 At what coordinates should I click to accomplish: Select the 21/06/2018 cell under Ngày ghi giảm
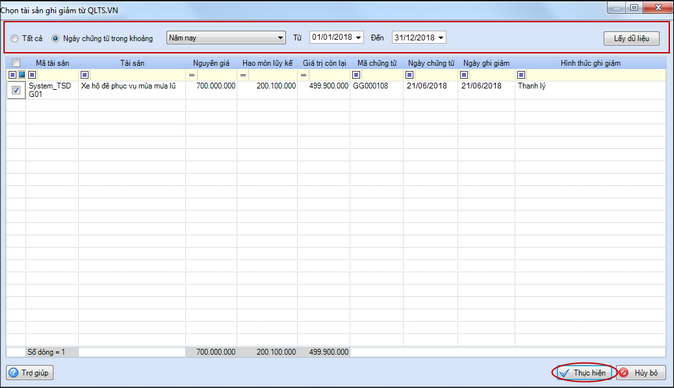[486, 90]
